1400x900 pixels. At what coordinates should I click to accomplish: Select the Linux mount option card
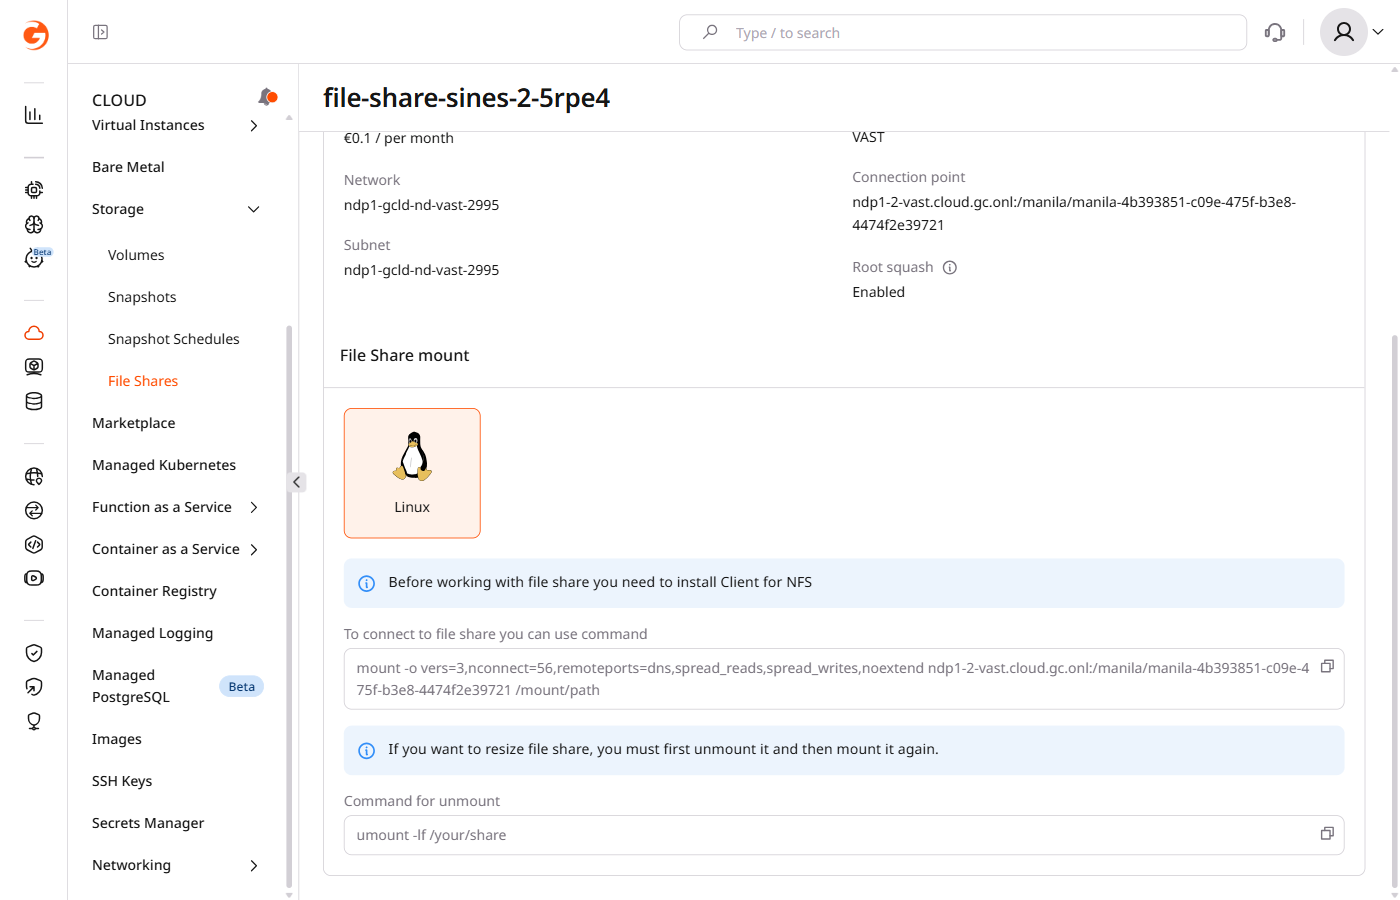[412, 473]
